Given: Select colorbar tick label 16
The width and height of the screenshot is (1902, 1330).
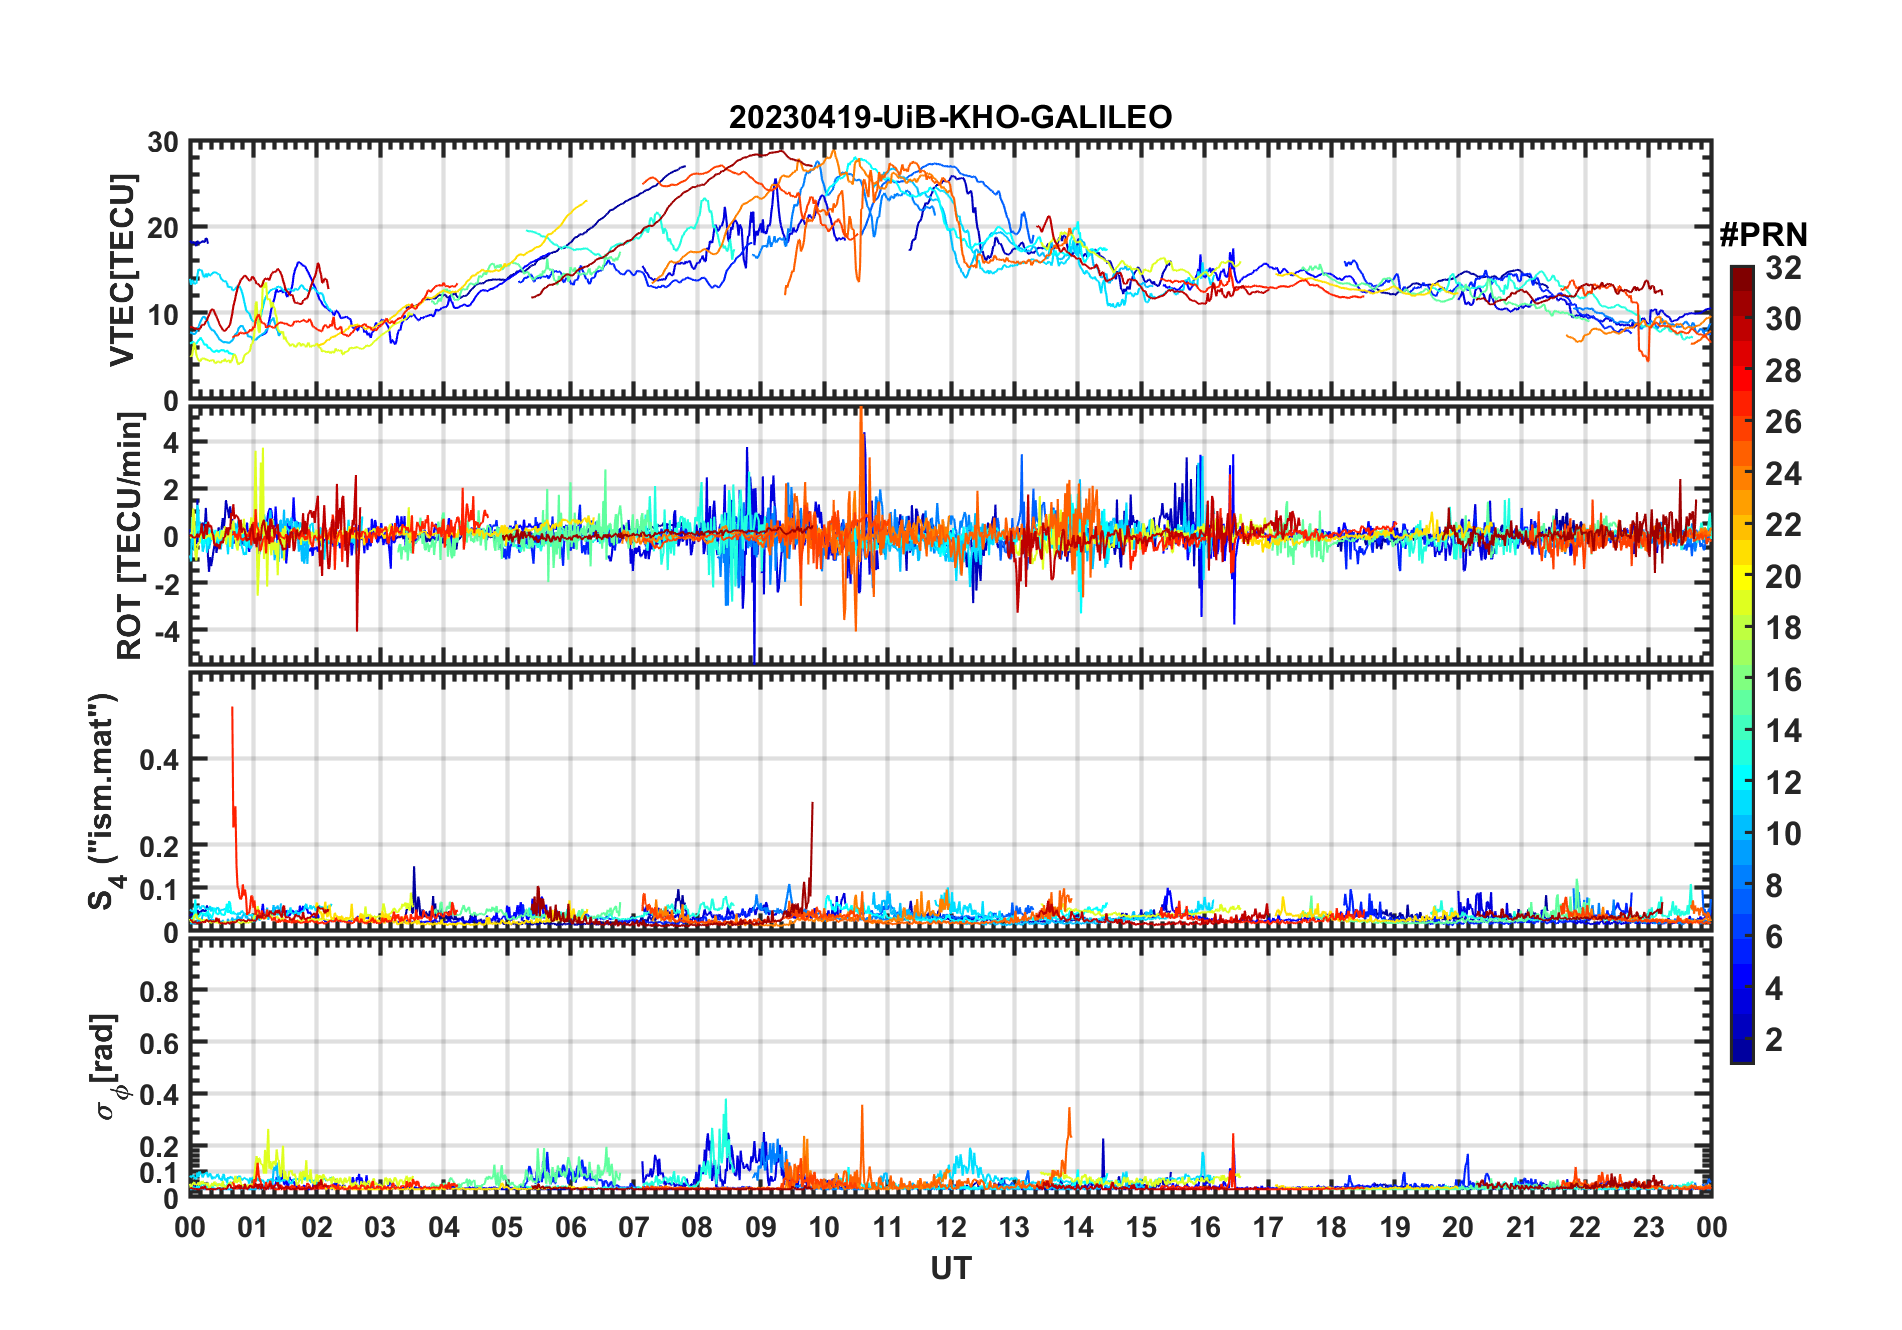Looking at the screenshot, I should (x=1783, y=680).
